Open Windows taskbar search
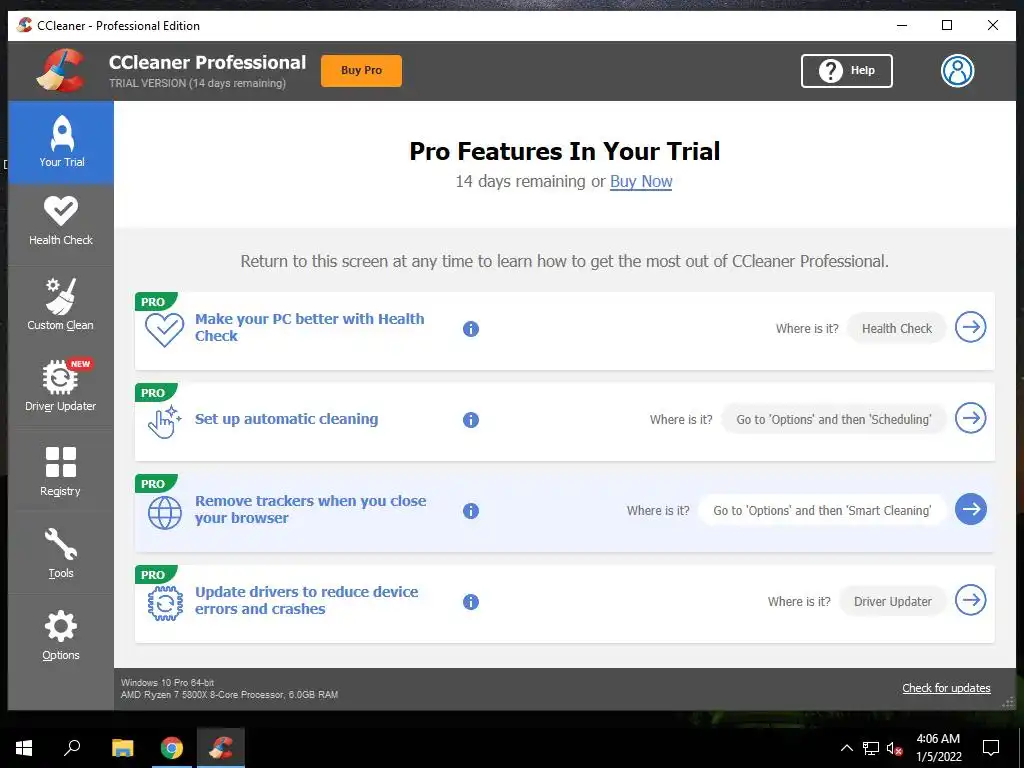This screenshot has height=768, width=1024. (72, 748)
